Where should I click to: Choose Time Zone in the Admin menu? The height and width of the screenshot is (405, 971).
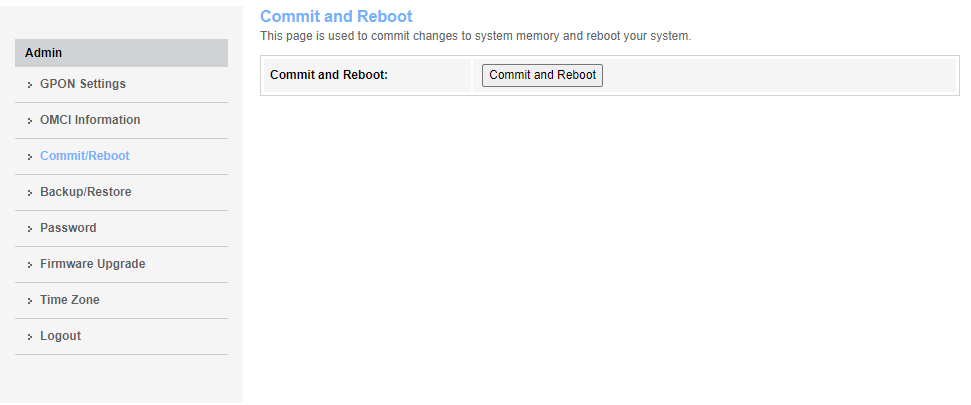click(x=70, y=300)
